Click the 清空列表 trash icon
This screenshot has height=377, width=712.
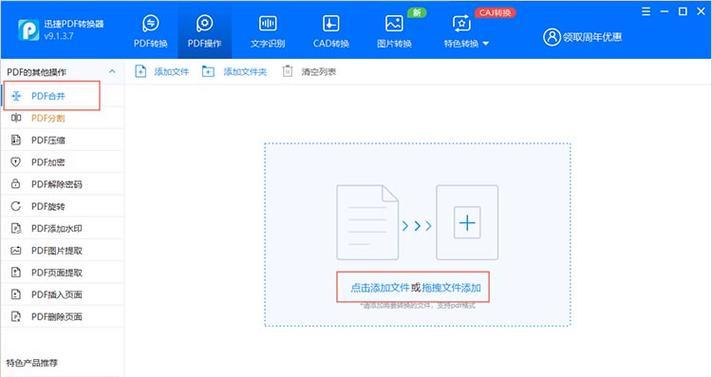tap(287, 71)
